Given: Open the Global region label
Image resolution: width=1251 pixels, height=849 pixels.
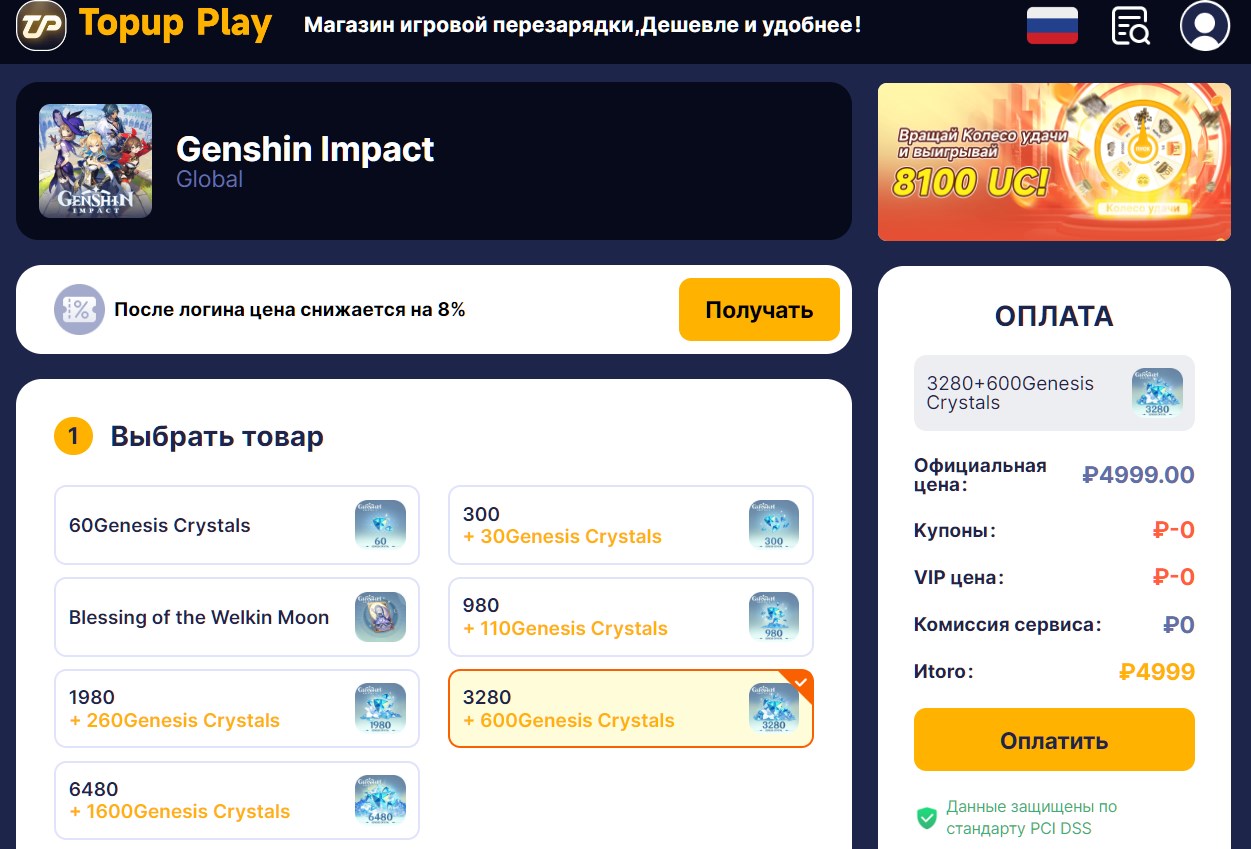Looking at the screenshot, I should (x=210, y=179).
